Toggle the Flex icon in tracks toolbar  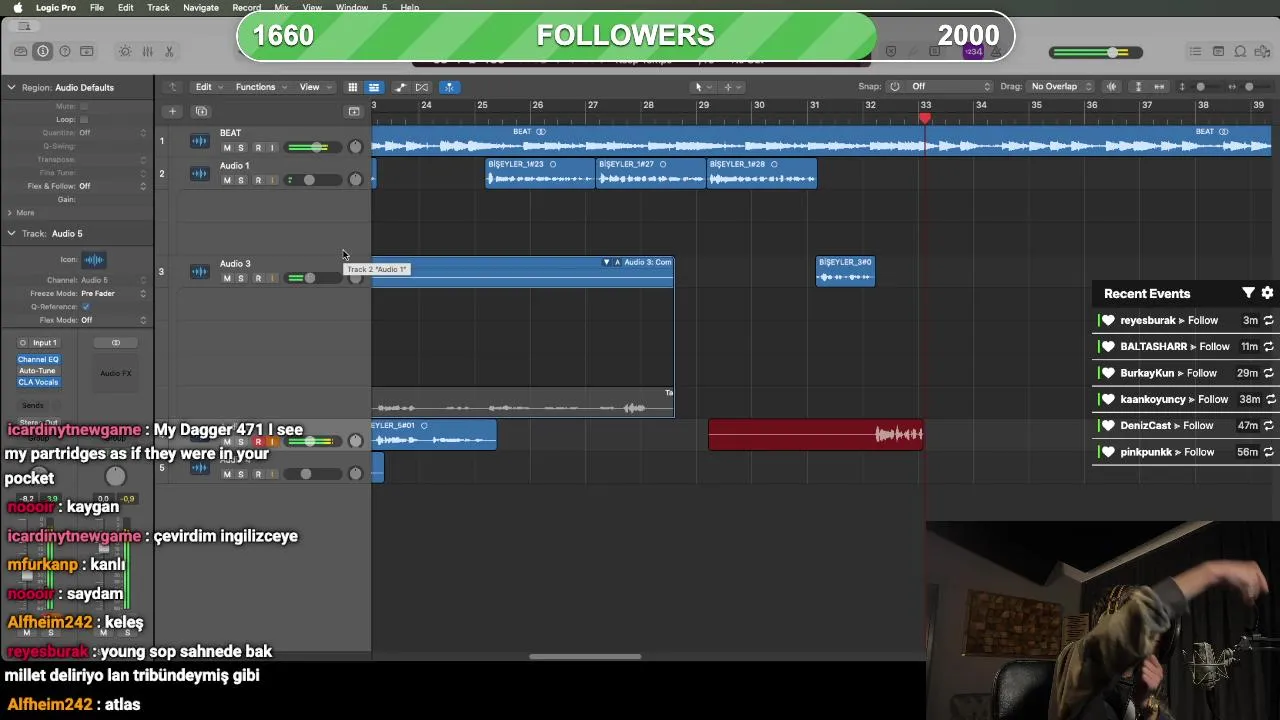[422, 87]
